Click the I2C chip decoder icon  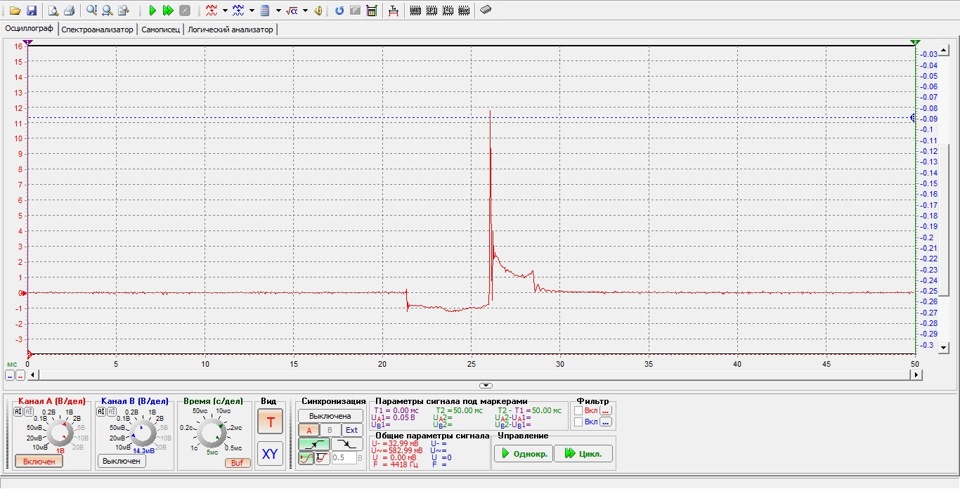448,10
